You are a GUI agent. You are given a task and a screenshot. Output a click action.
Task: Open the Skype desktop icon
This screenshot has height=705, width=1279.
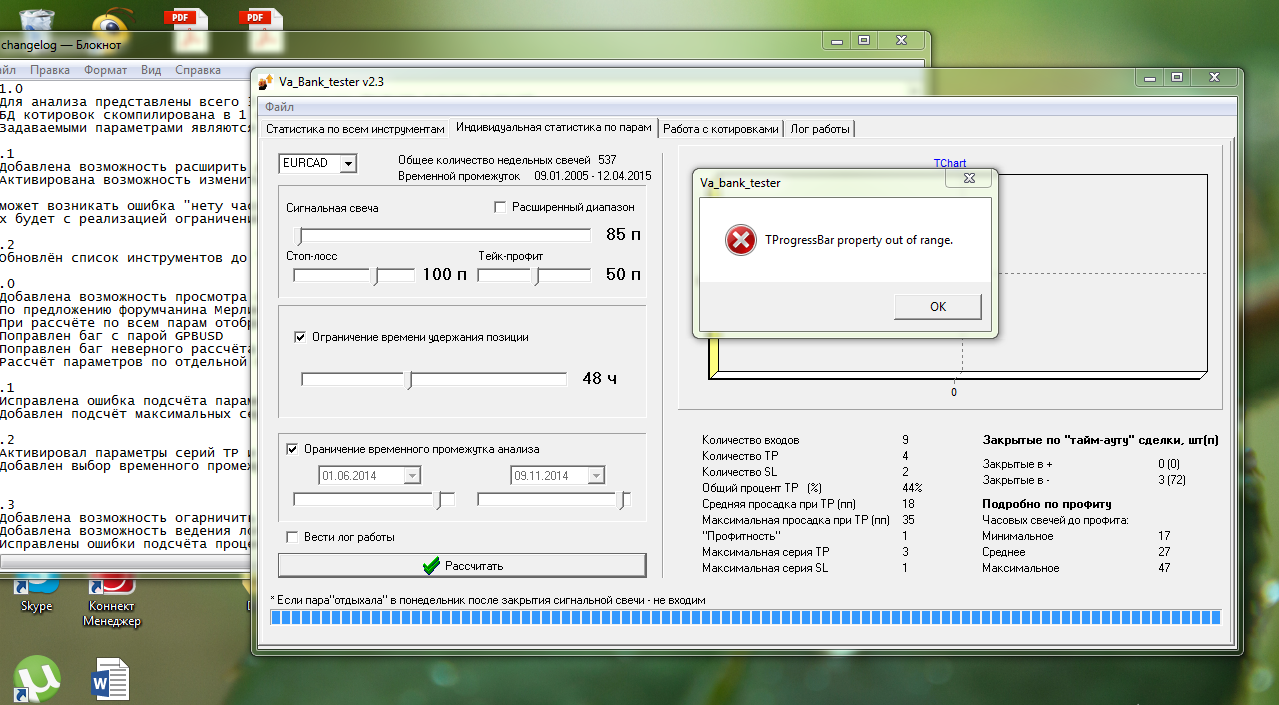36,594
